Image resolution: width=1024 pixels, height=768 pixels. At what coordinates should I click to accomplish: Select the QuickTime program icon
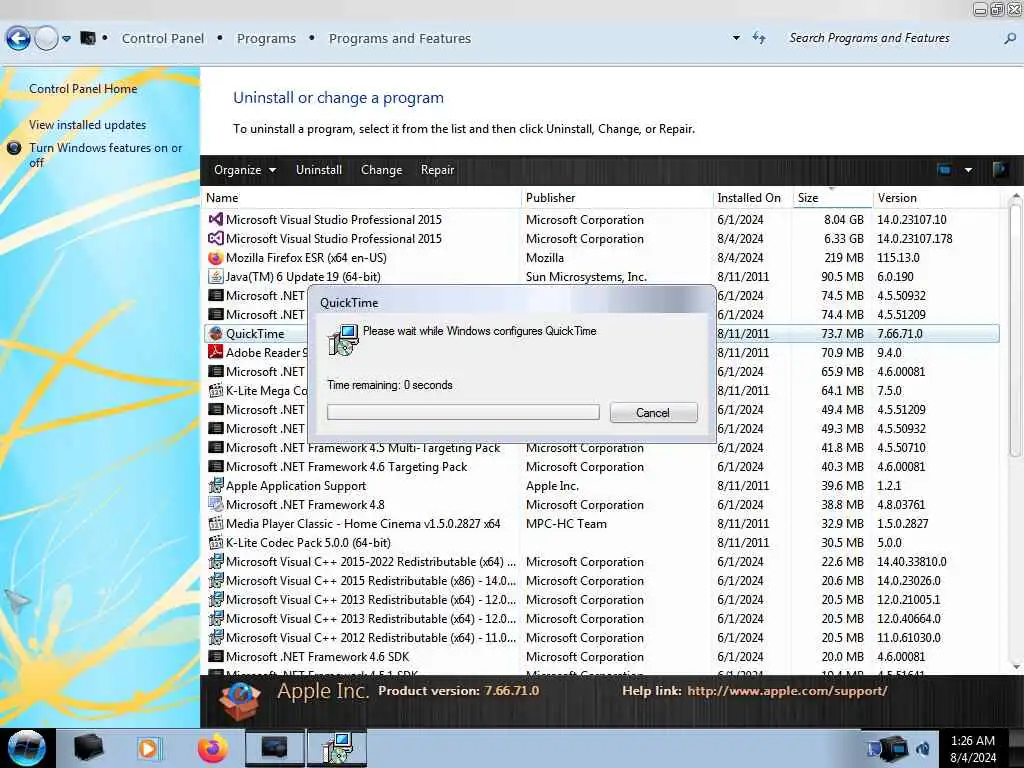coord(216,333)
